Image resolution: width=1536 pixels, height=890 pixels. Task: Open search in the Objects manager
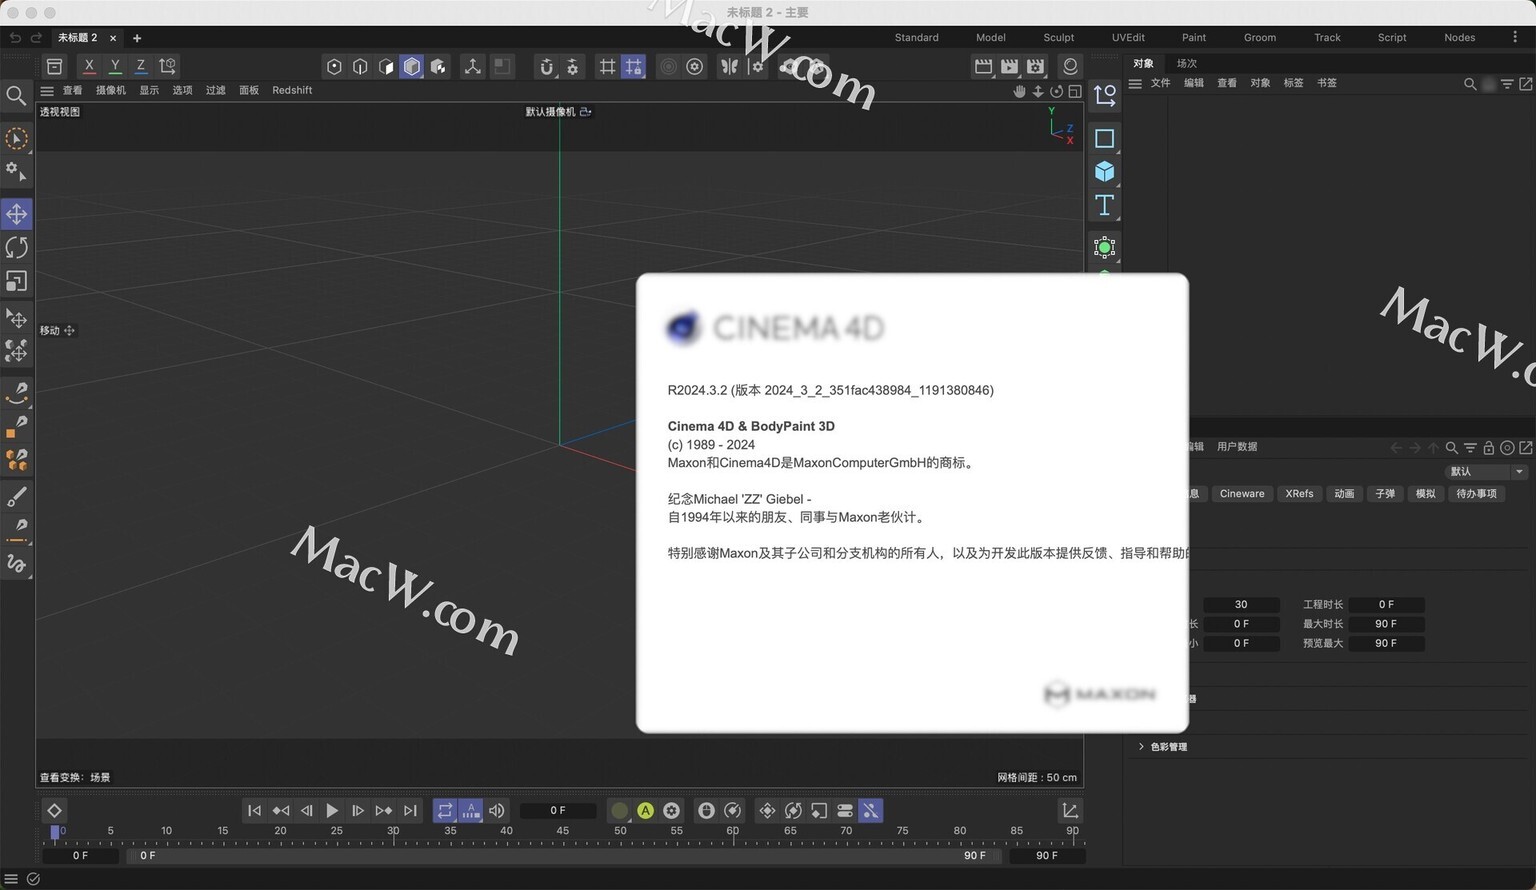pyautogui.click(x=1470, y=84)
